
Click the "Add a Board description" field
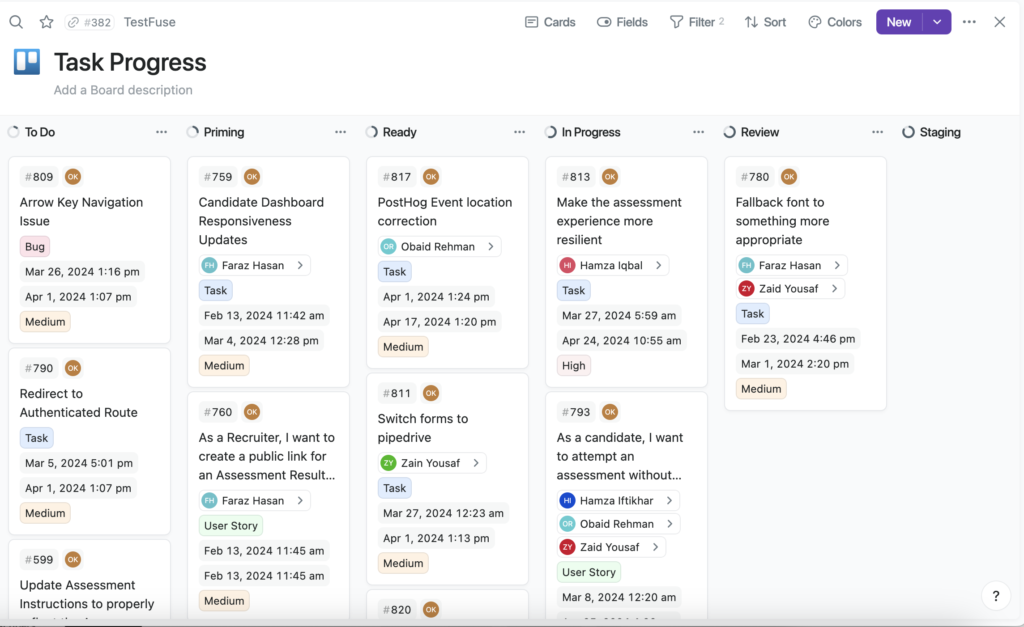[123, 90]
